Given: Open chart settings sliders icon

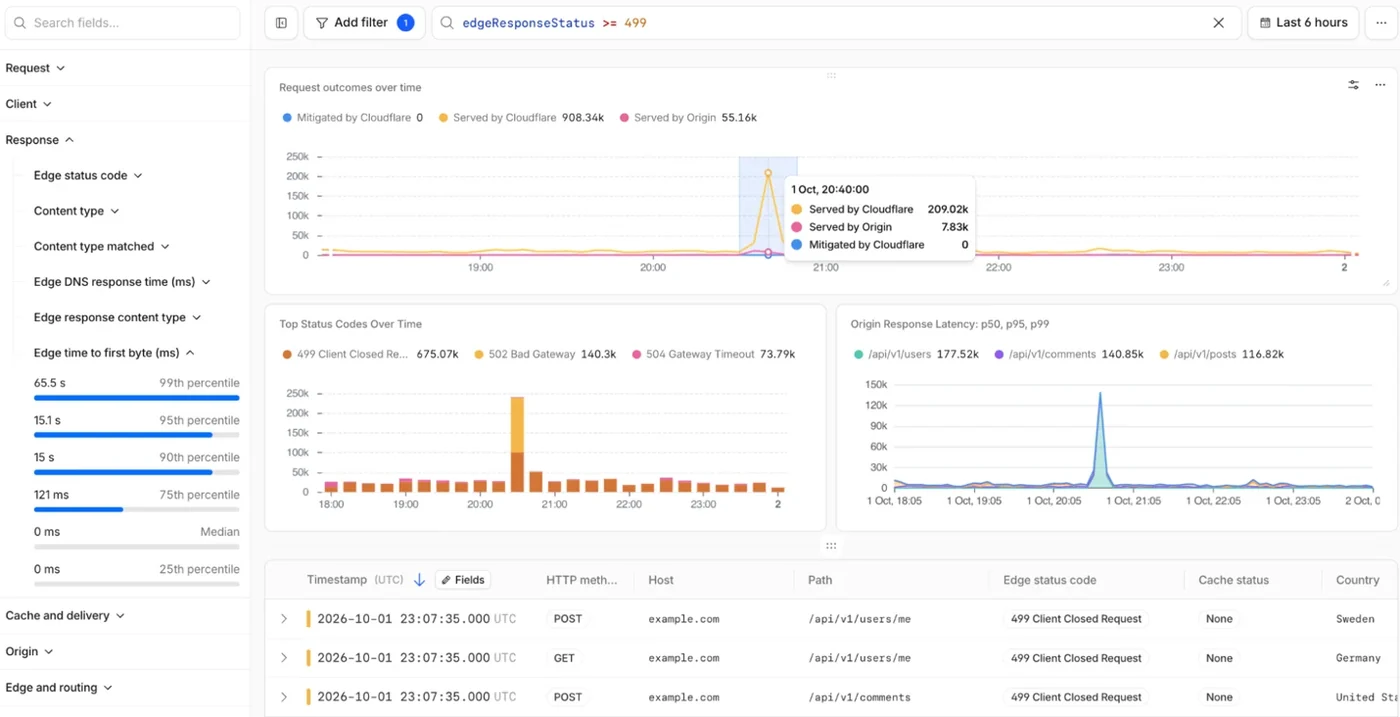Looking at the screenshot, I should click(1353, 85).
